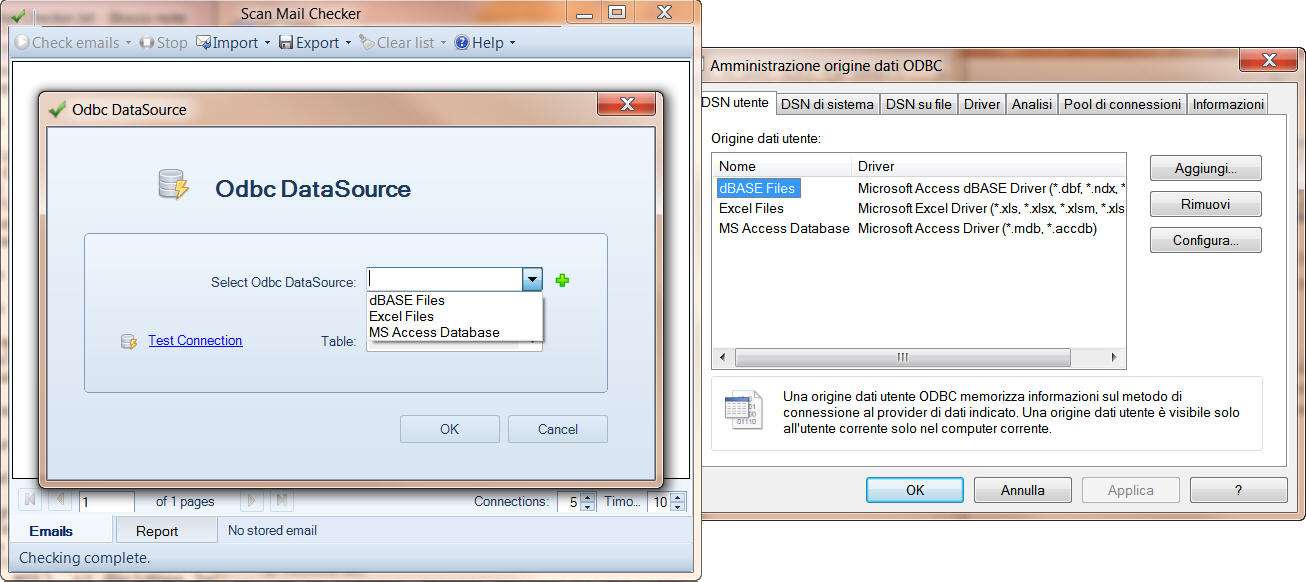The image size is (1306, 582).
Task: Open the Help menu in Scan Mail Checker
Action: [484, 43]
